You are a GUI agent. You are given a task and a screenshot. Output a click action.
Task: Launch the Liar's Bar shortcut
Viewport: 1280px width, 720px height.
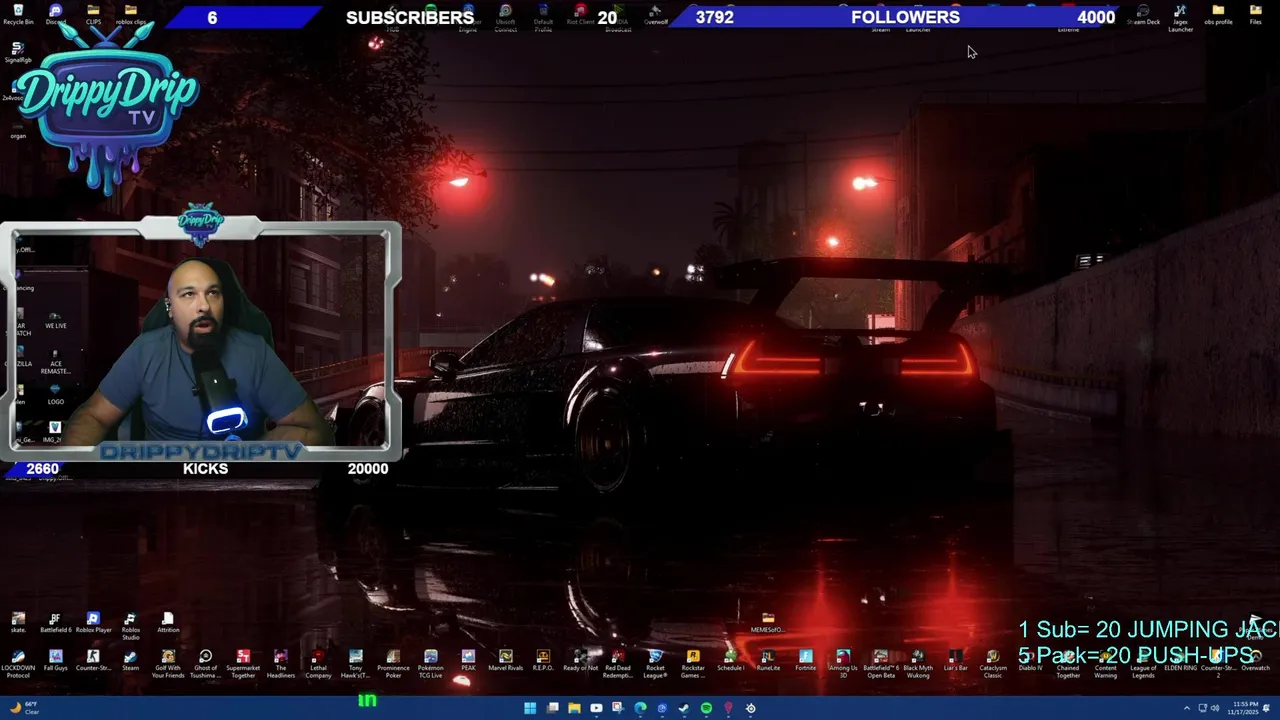[955, 661]
